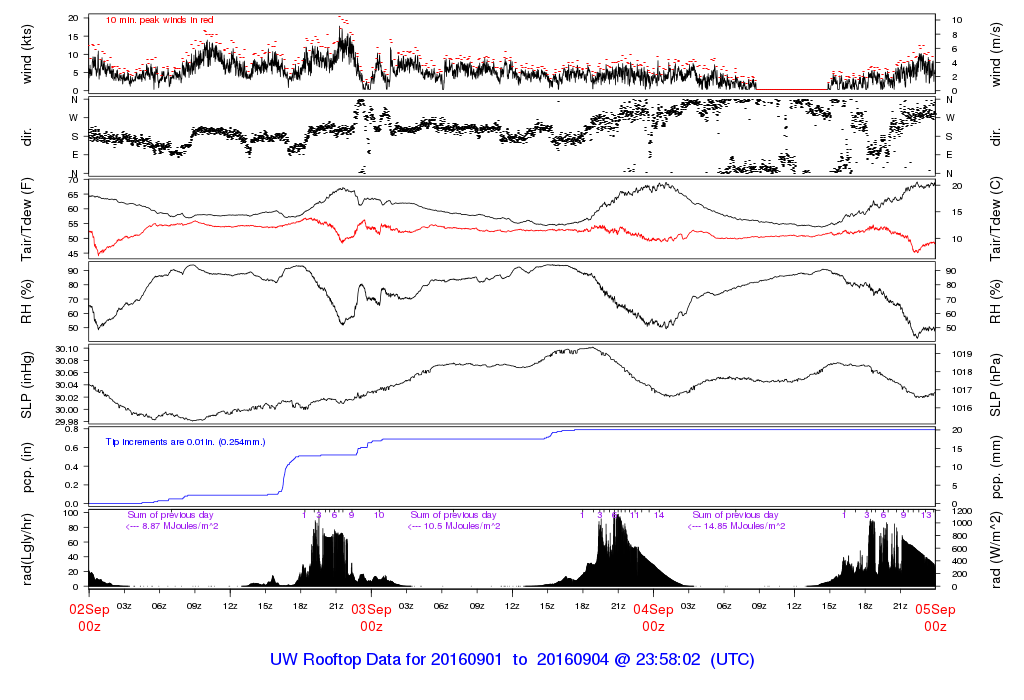Click the '10 min. peak winds in red' note
The height and width of the screenshot is (700, 1024).
point(159,20)
